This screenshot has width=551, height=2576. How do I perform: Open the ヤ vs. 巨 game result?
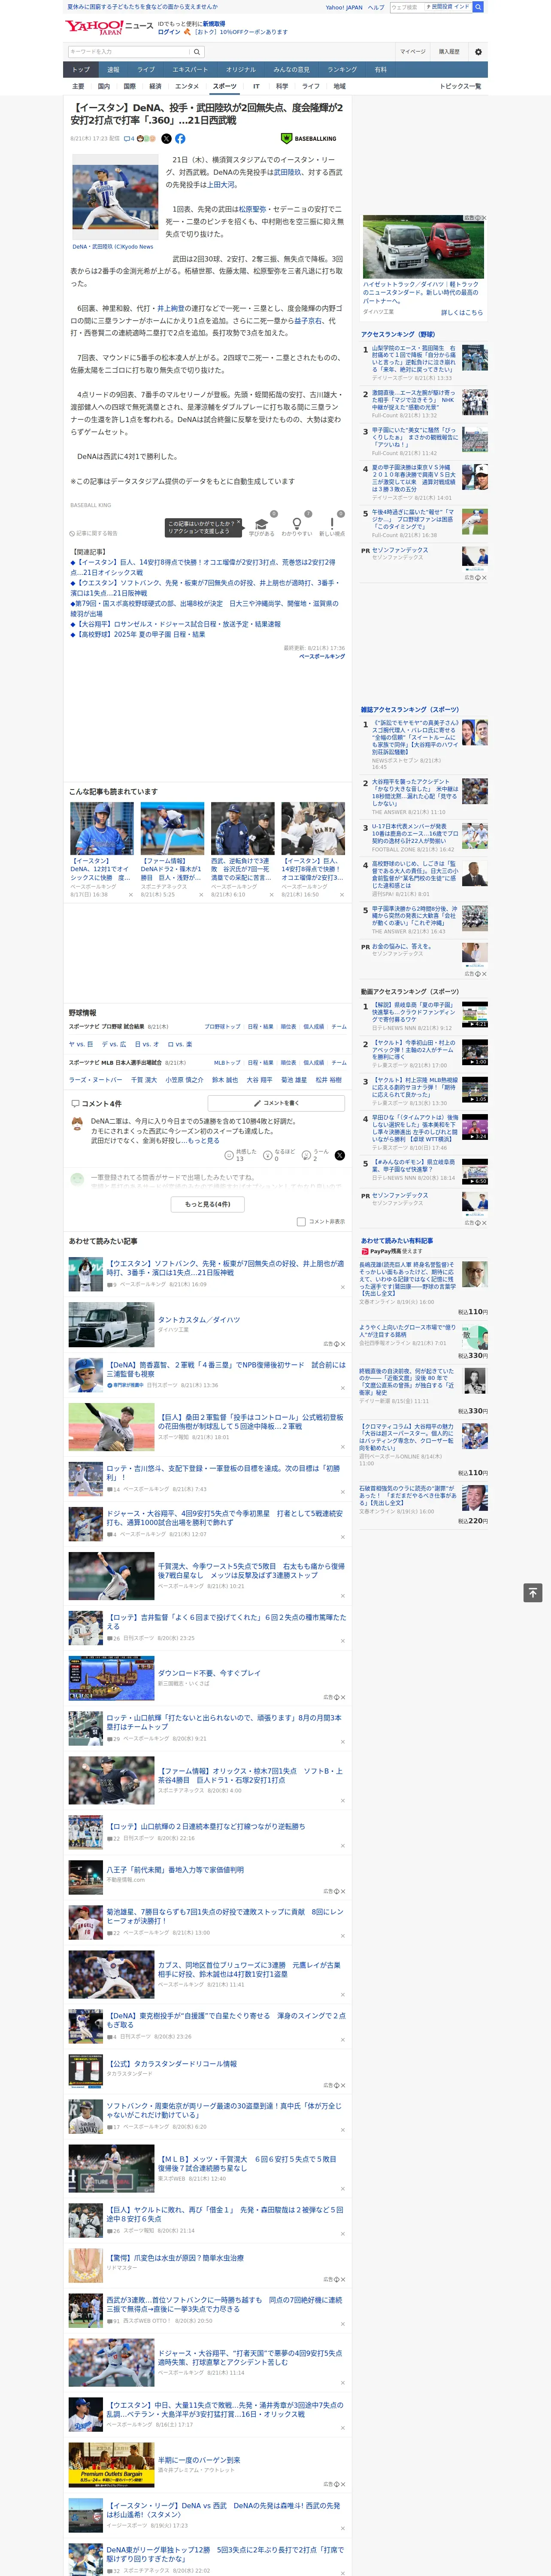point(82,1044)
